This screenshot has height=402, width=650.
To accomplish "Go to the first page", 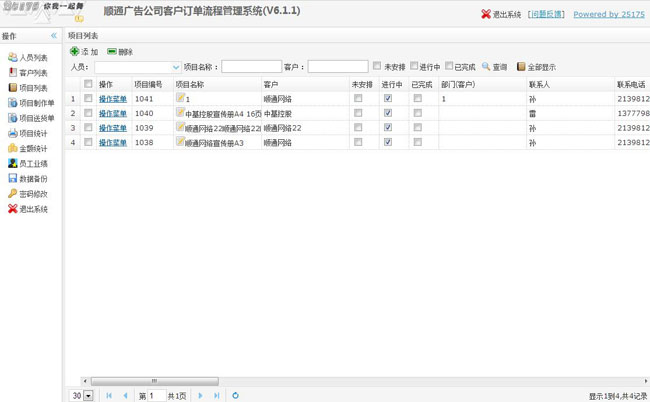I will 109,395.
